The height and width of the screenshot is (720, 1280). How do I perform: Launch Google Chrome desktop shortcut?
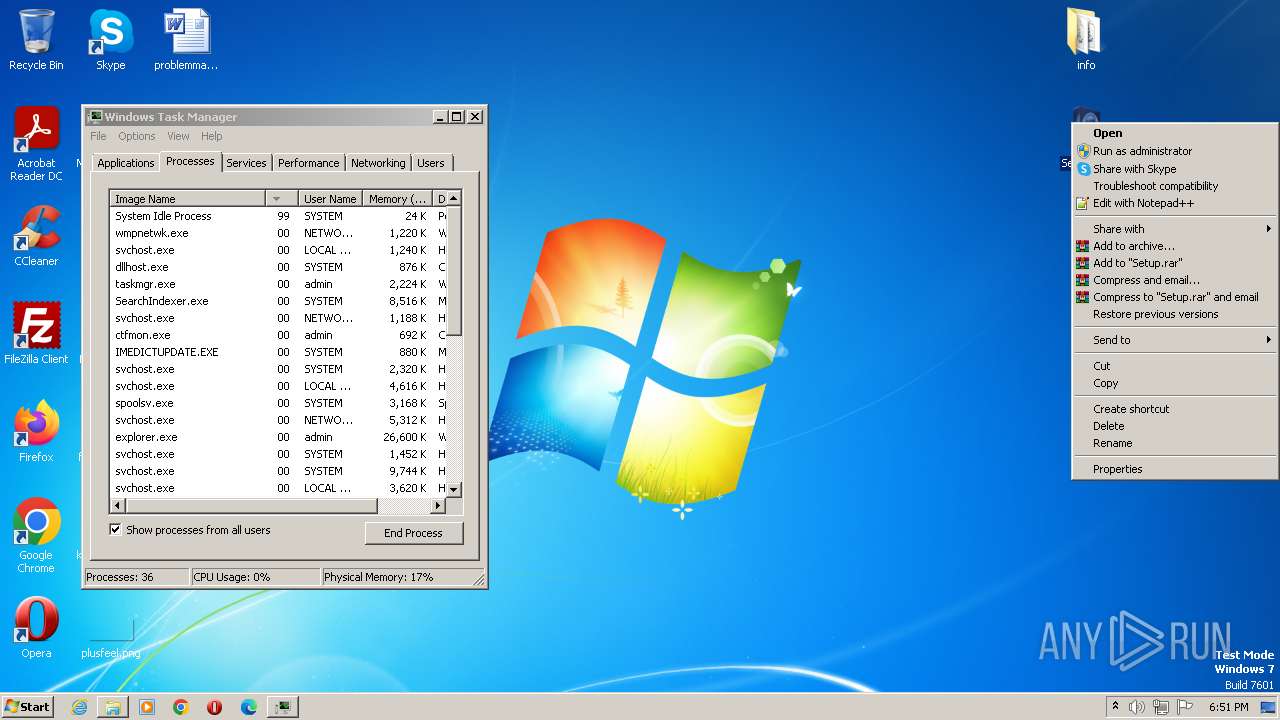(x=36, y=536)
